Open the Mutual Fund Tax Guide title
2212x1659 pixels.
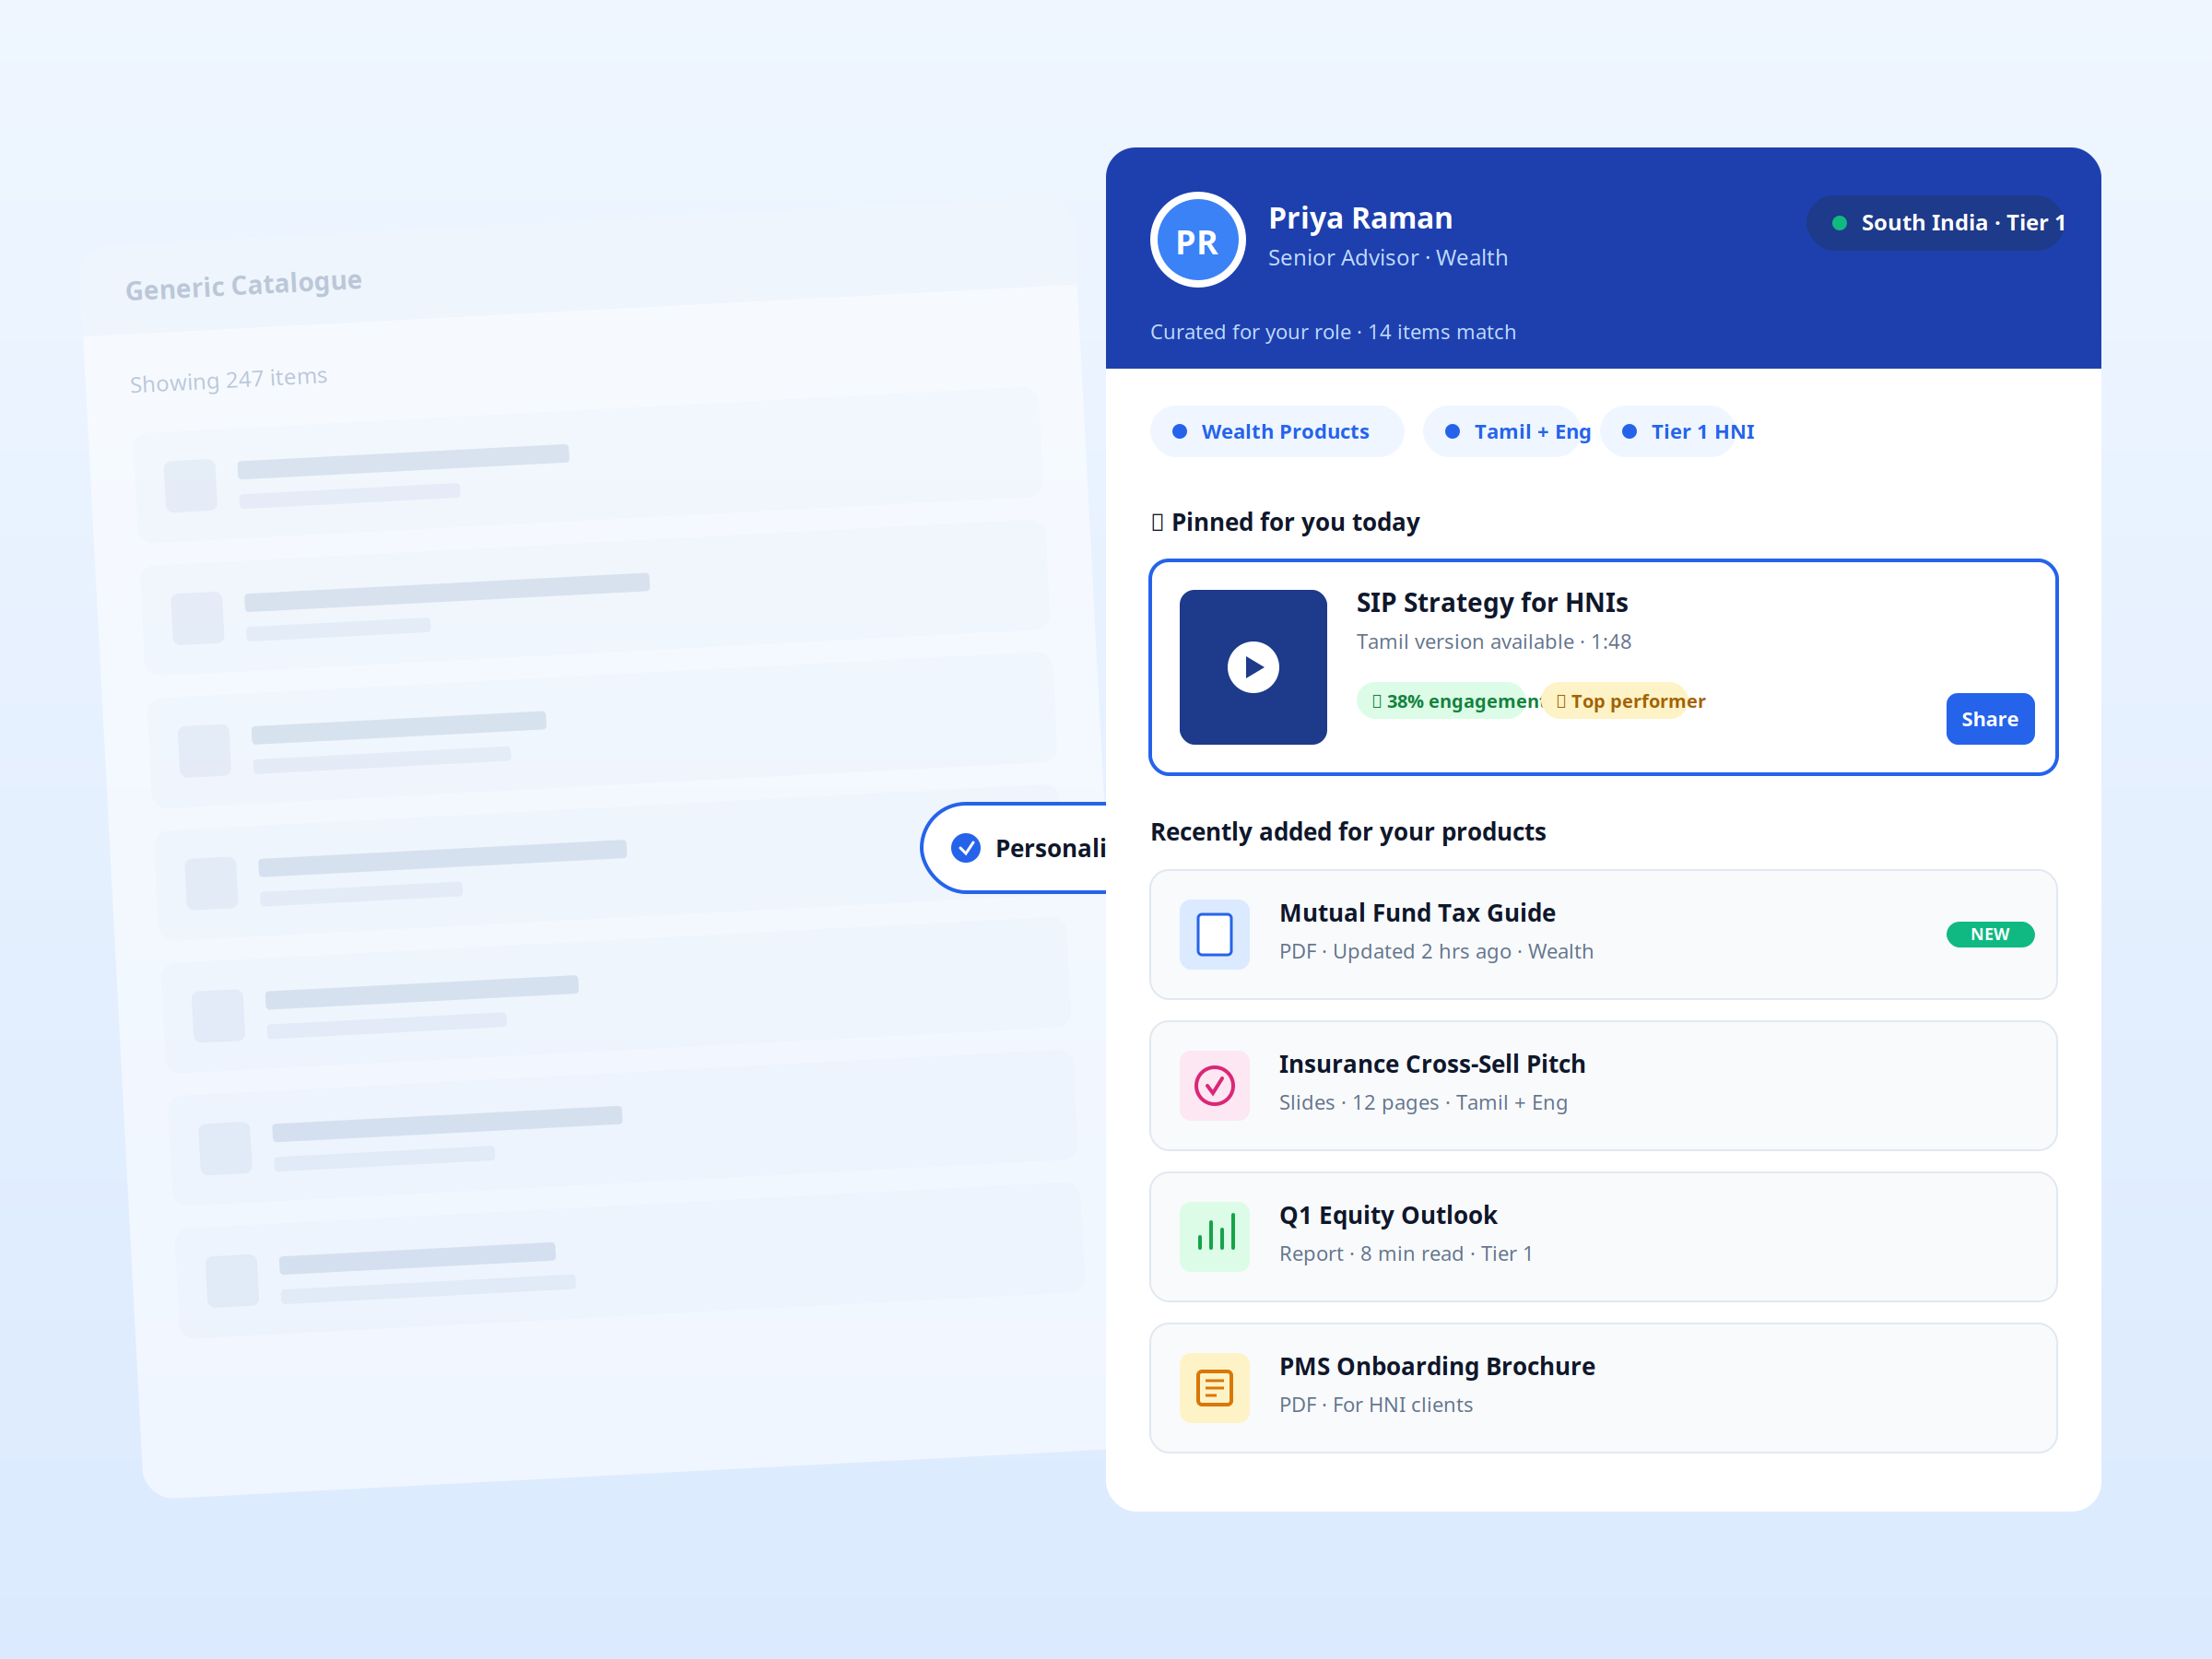(x=1417, y=913)
